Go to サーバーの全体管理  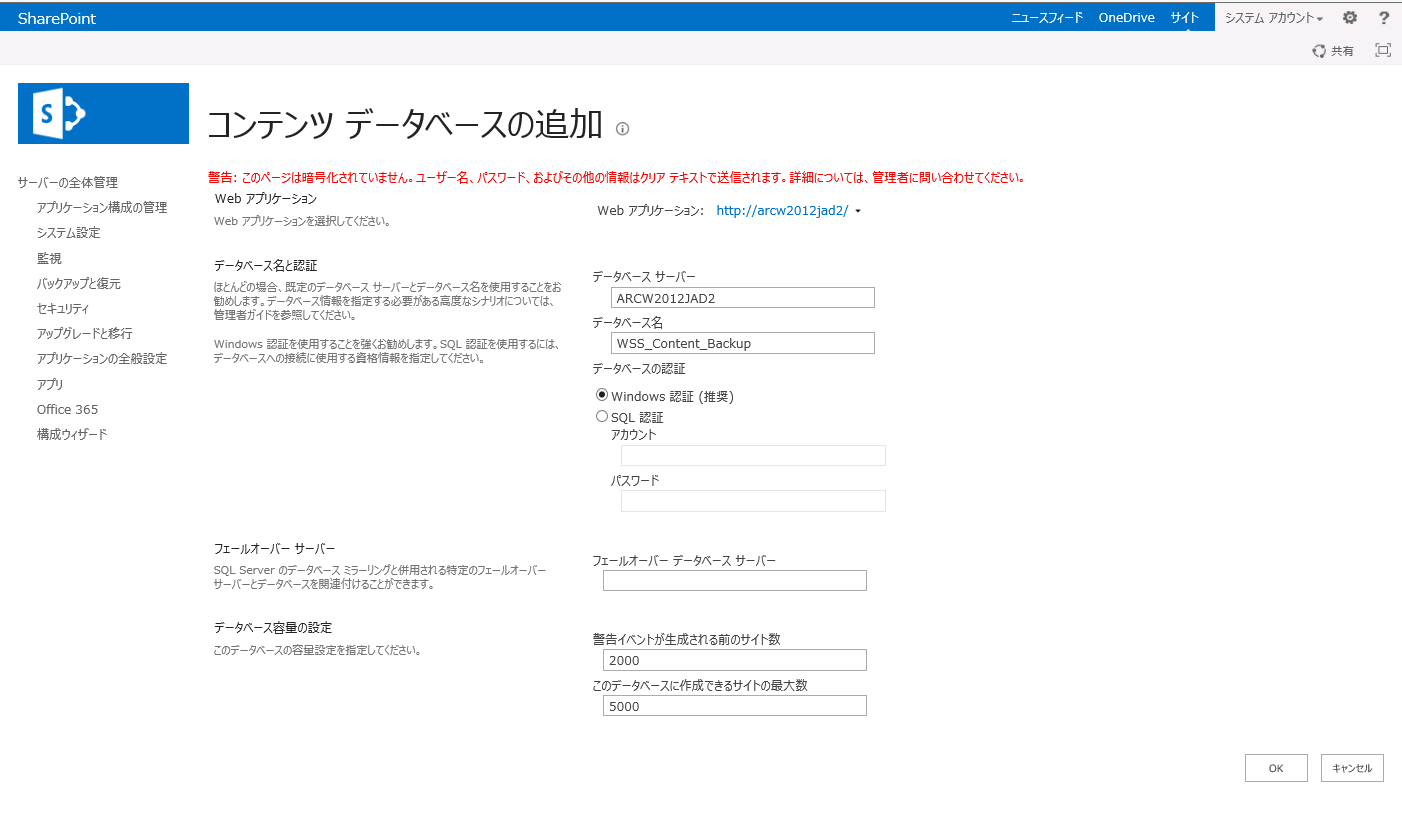tap(67, 182)
